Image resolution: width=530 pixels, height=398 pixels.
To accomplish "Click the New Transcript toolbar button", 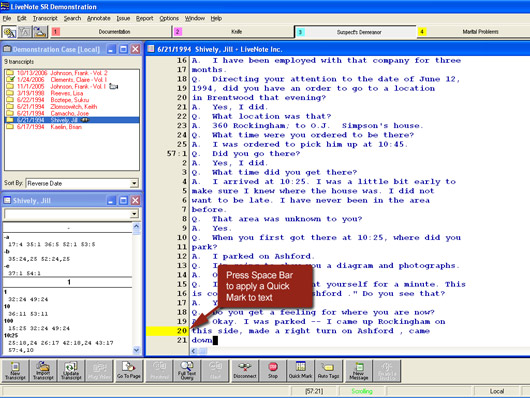I will tap(15, 371).
